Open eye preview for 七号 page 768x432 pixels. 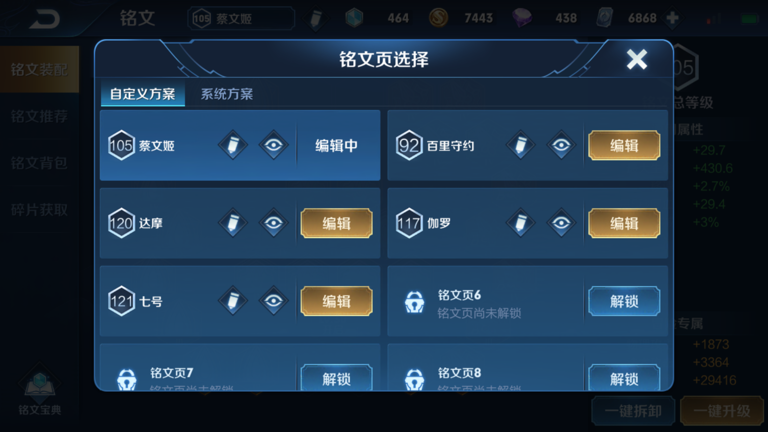tap(273, 301)
